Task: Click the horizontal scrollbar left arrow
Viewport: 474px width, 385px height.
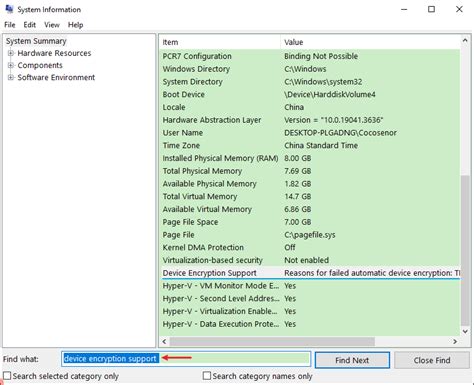Action: click(164, 342)
